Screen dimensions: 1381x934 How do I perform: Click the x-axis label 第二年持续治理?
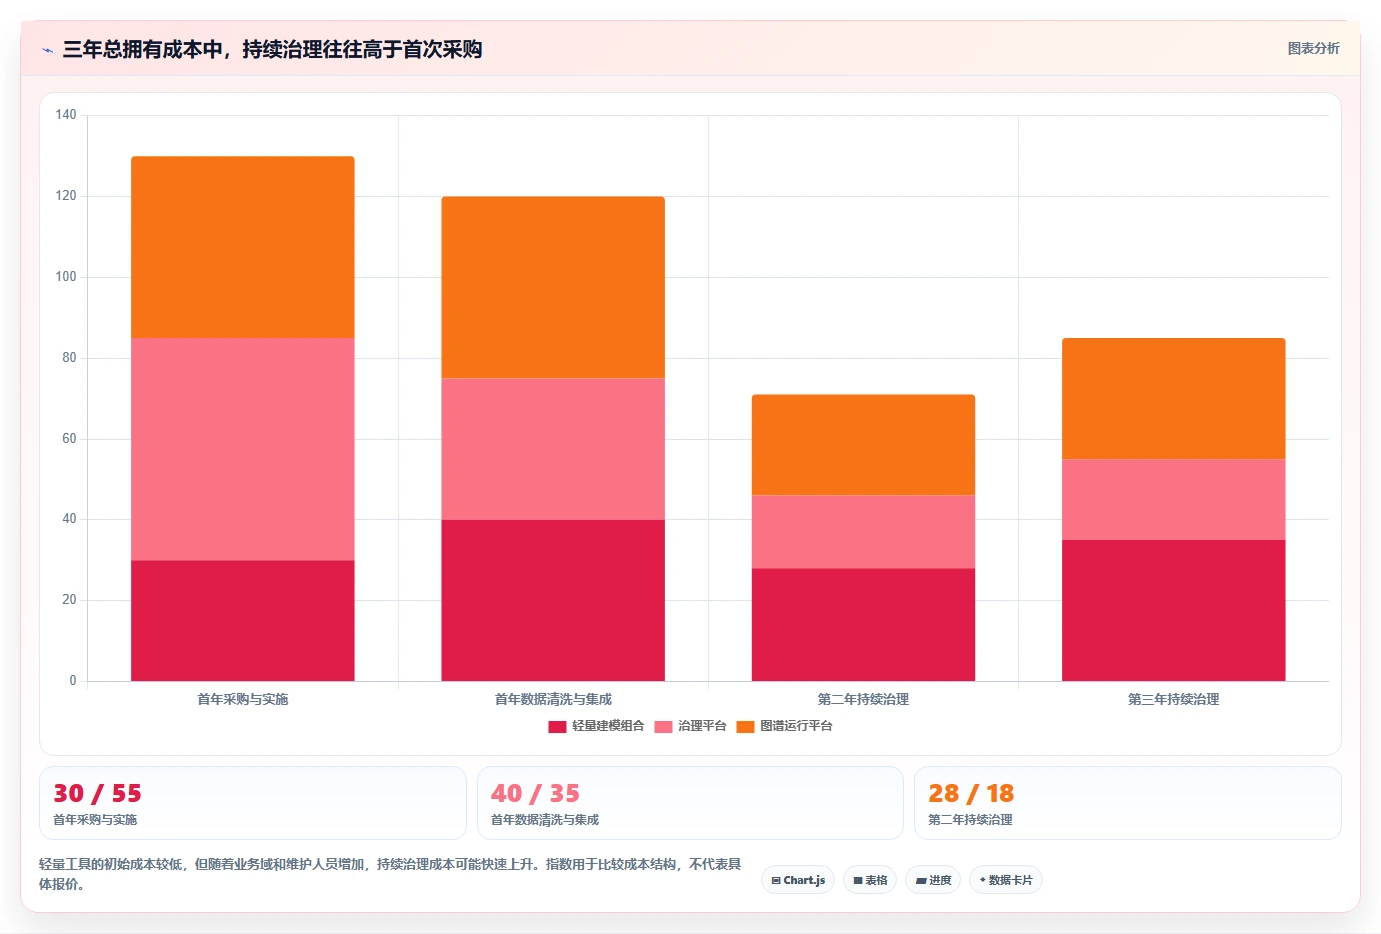click(x=863, y=699)
